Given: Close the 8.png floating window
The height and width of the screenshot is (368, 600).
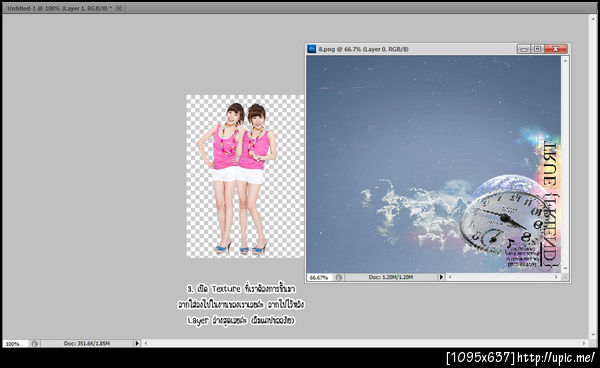Looking at the screenshot, I should pyautogui.click(x=556, y=49).
